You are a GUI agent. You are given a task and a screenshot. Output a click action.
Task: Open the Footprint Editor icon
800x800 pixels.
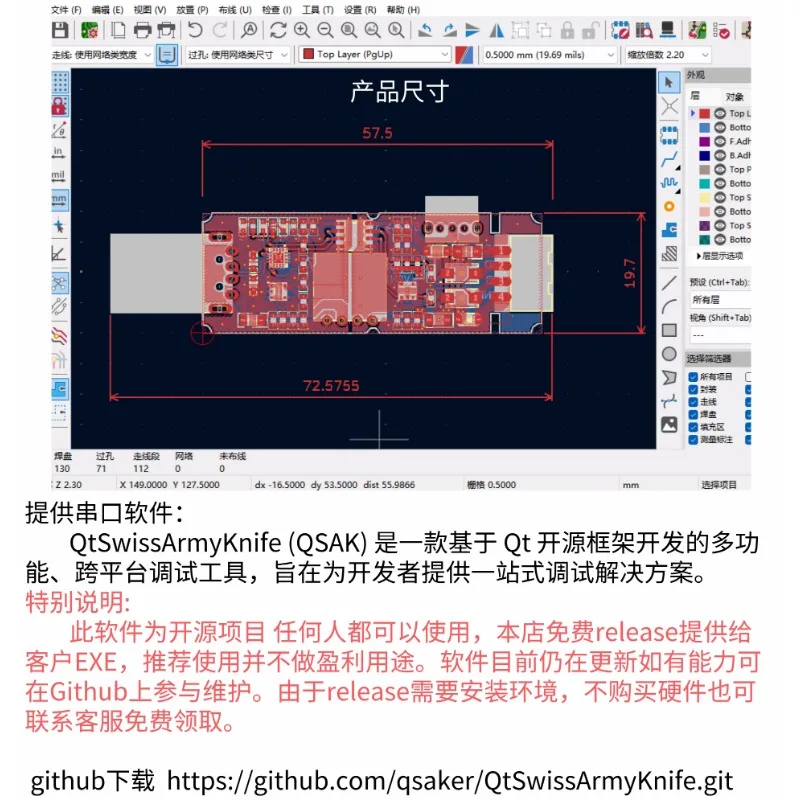pos(620,30)
